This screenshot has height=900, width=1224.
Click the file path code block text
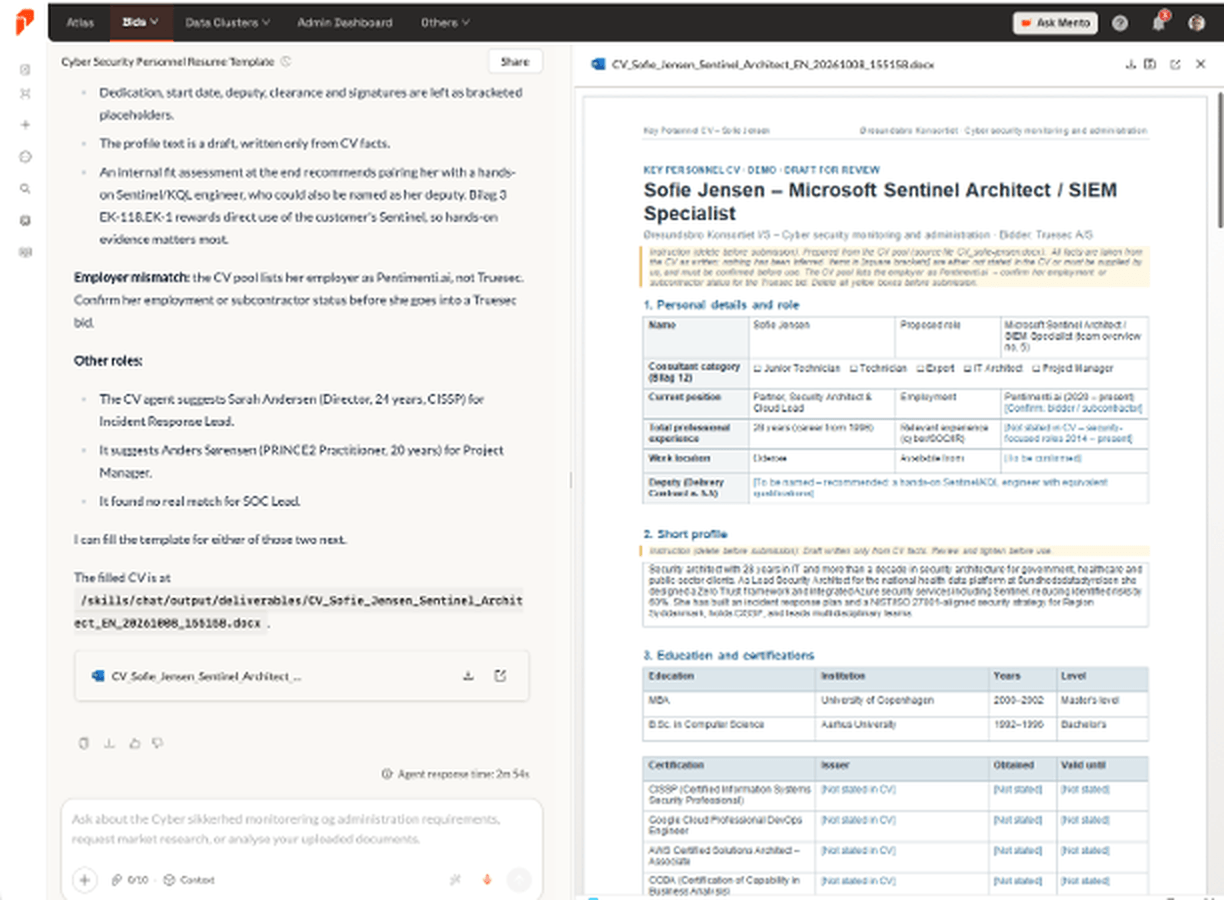[x=300, y=610]
